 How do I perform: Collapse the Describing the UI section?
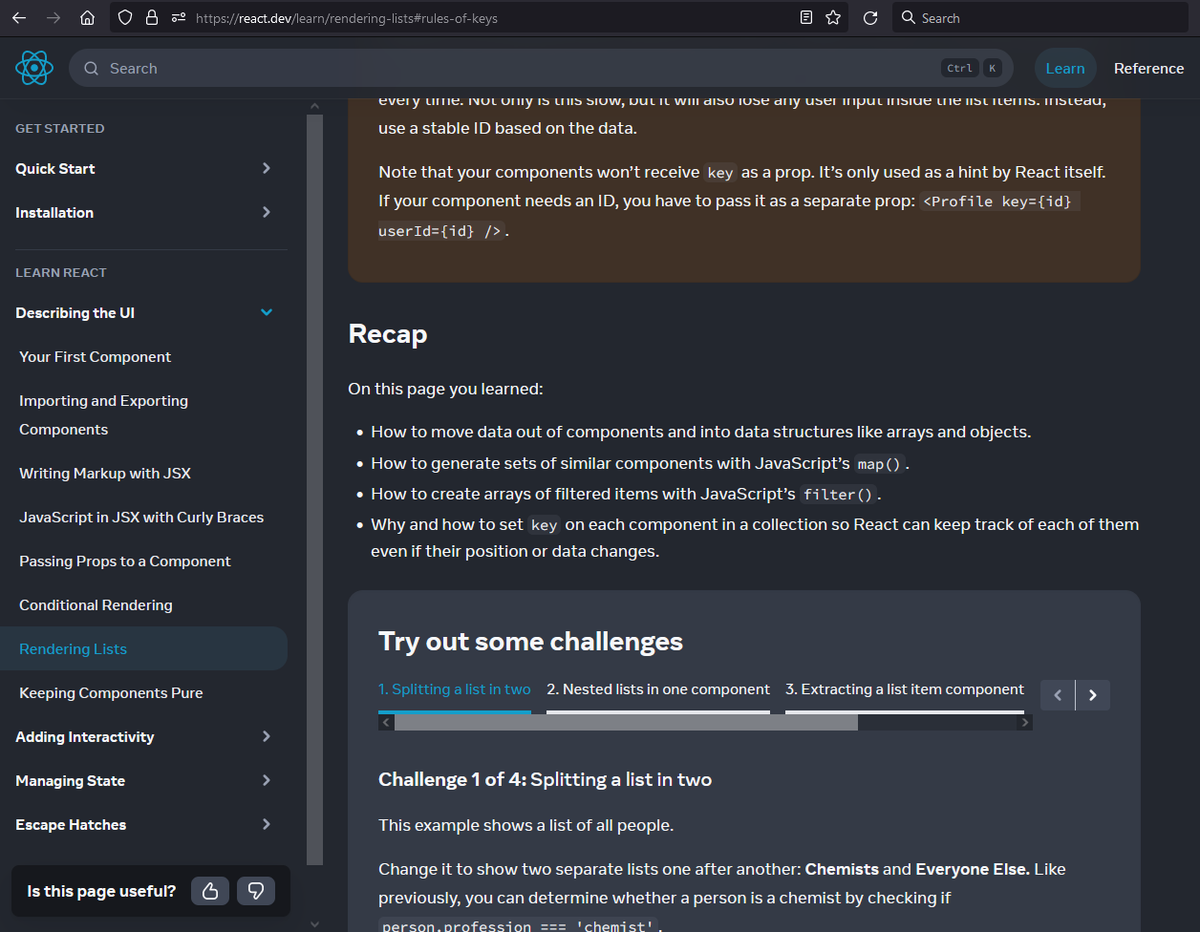(x=266, y=312)
